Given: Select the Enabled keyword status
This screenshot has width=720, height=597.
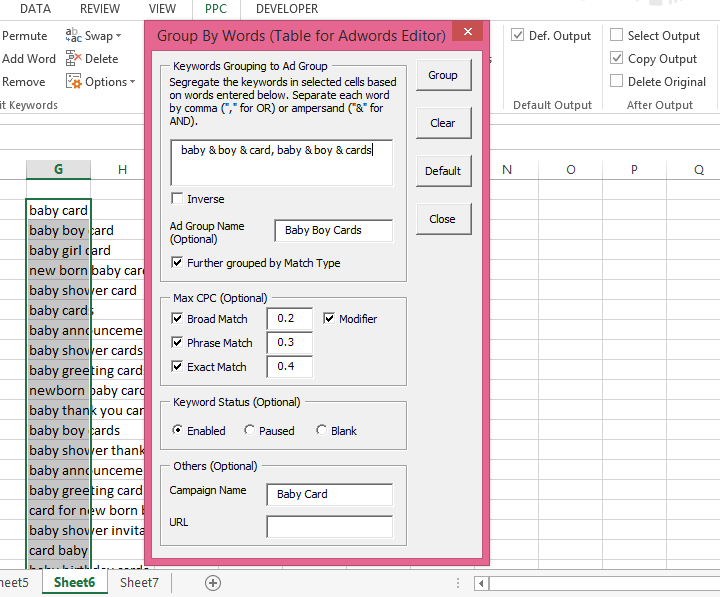Looking at the screenshot, I should (x=177, y=430).
